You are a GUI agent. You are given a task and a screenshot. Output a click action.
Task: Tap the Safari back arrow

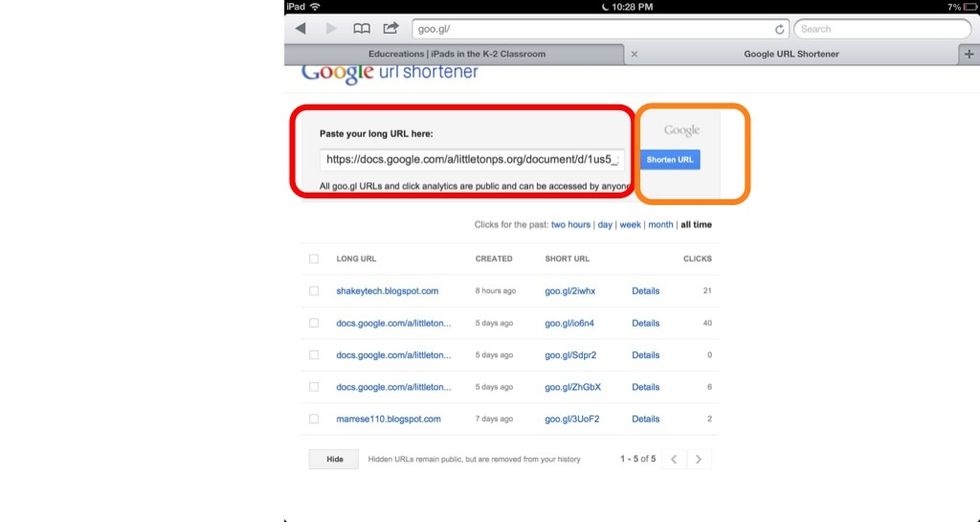pyautogui.click(x=301, y=29)
